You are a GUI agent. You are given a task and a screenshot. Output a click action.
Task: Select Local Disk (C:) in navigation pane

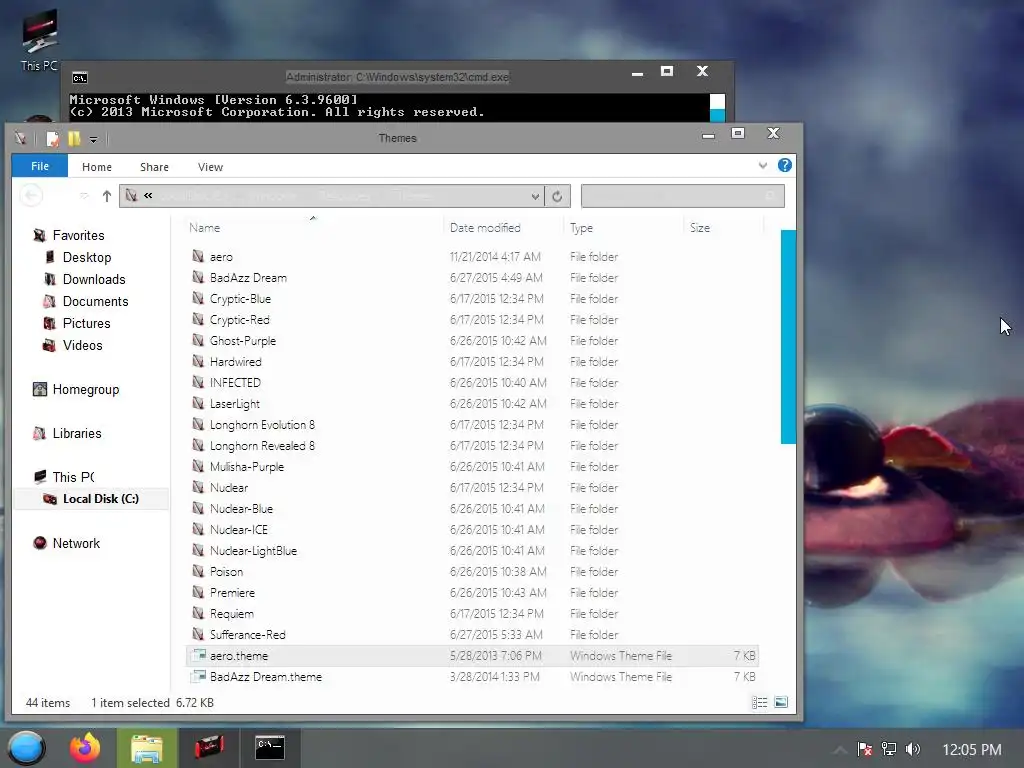pos(101,499)
